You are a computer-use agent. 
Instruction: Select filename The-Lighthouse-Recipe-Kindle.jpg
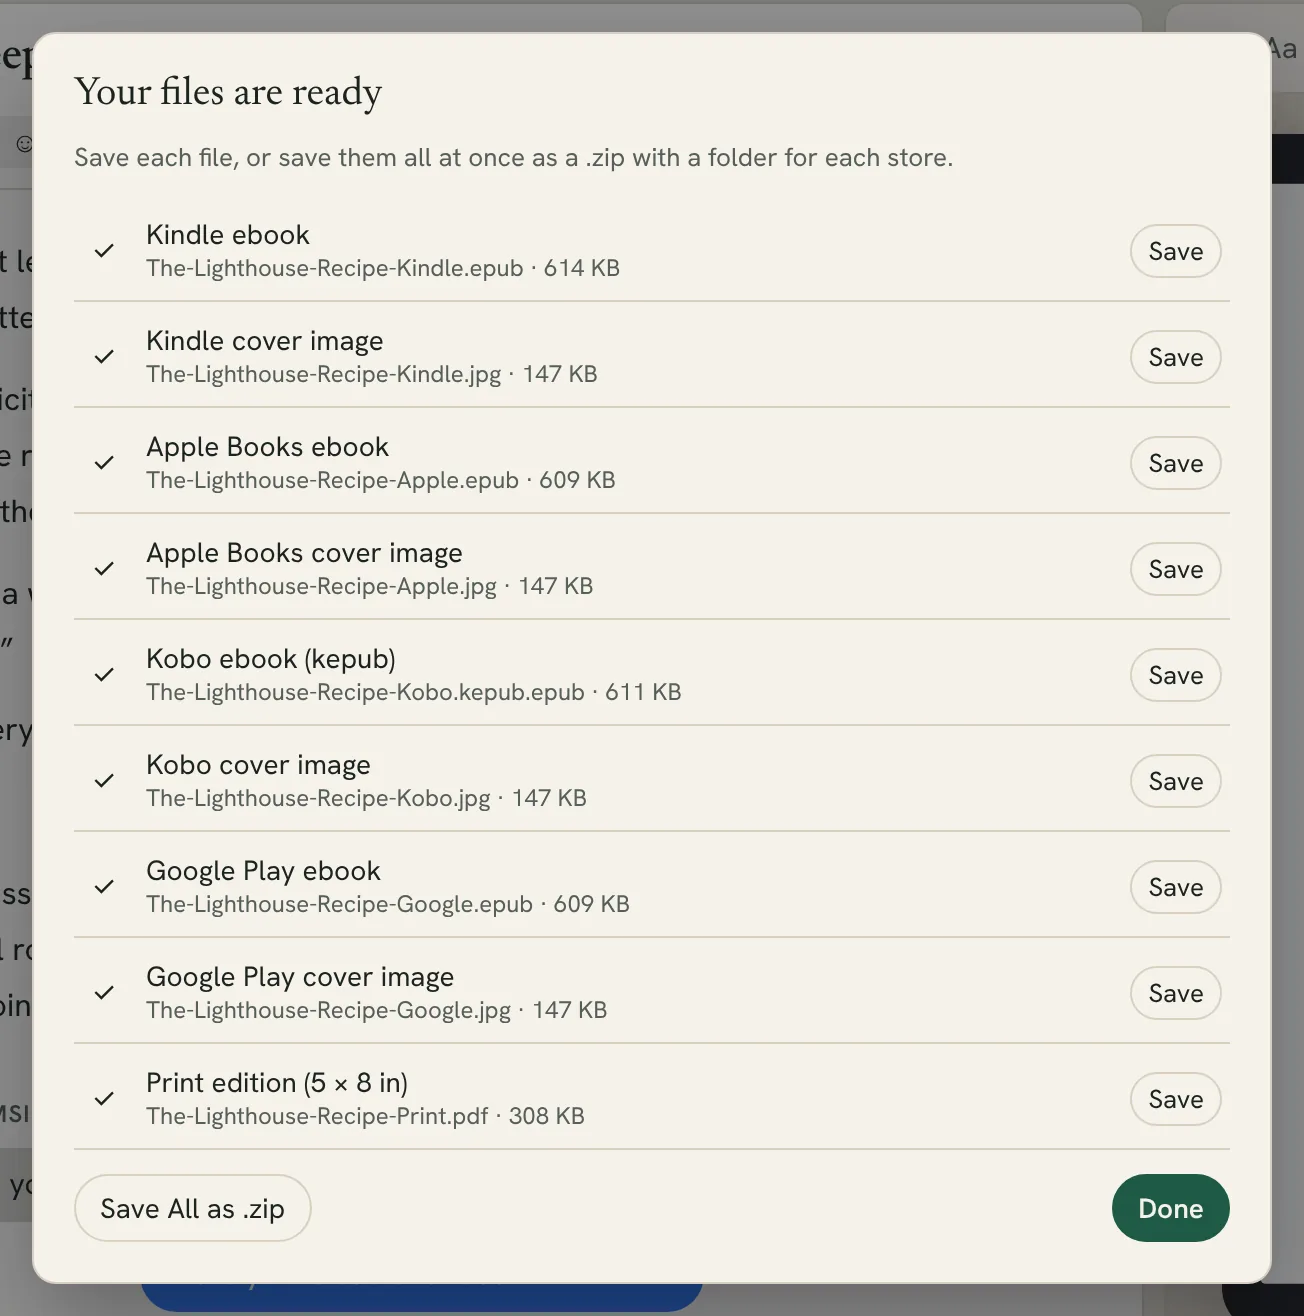[x=324, y=375]
